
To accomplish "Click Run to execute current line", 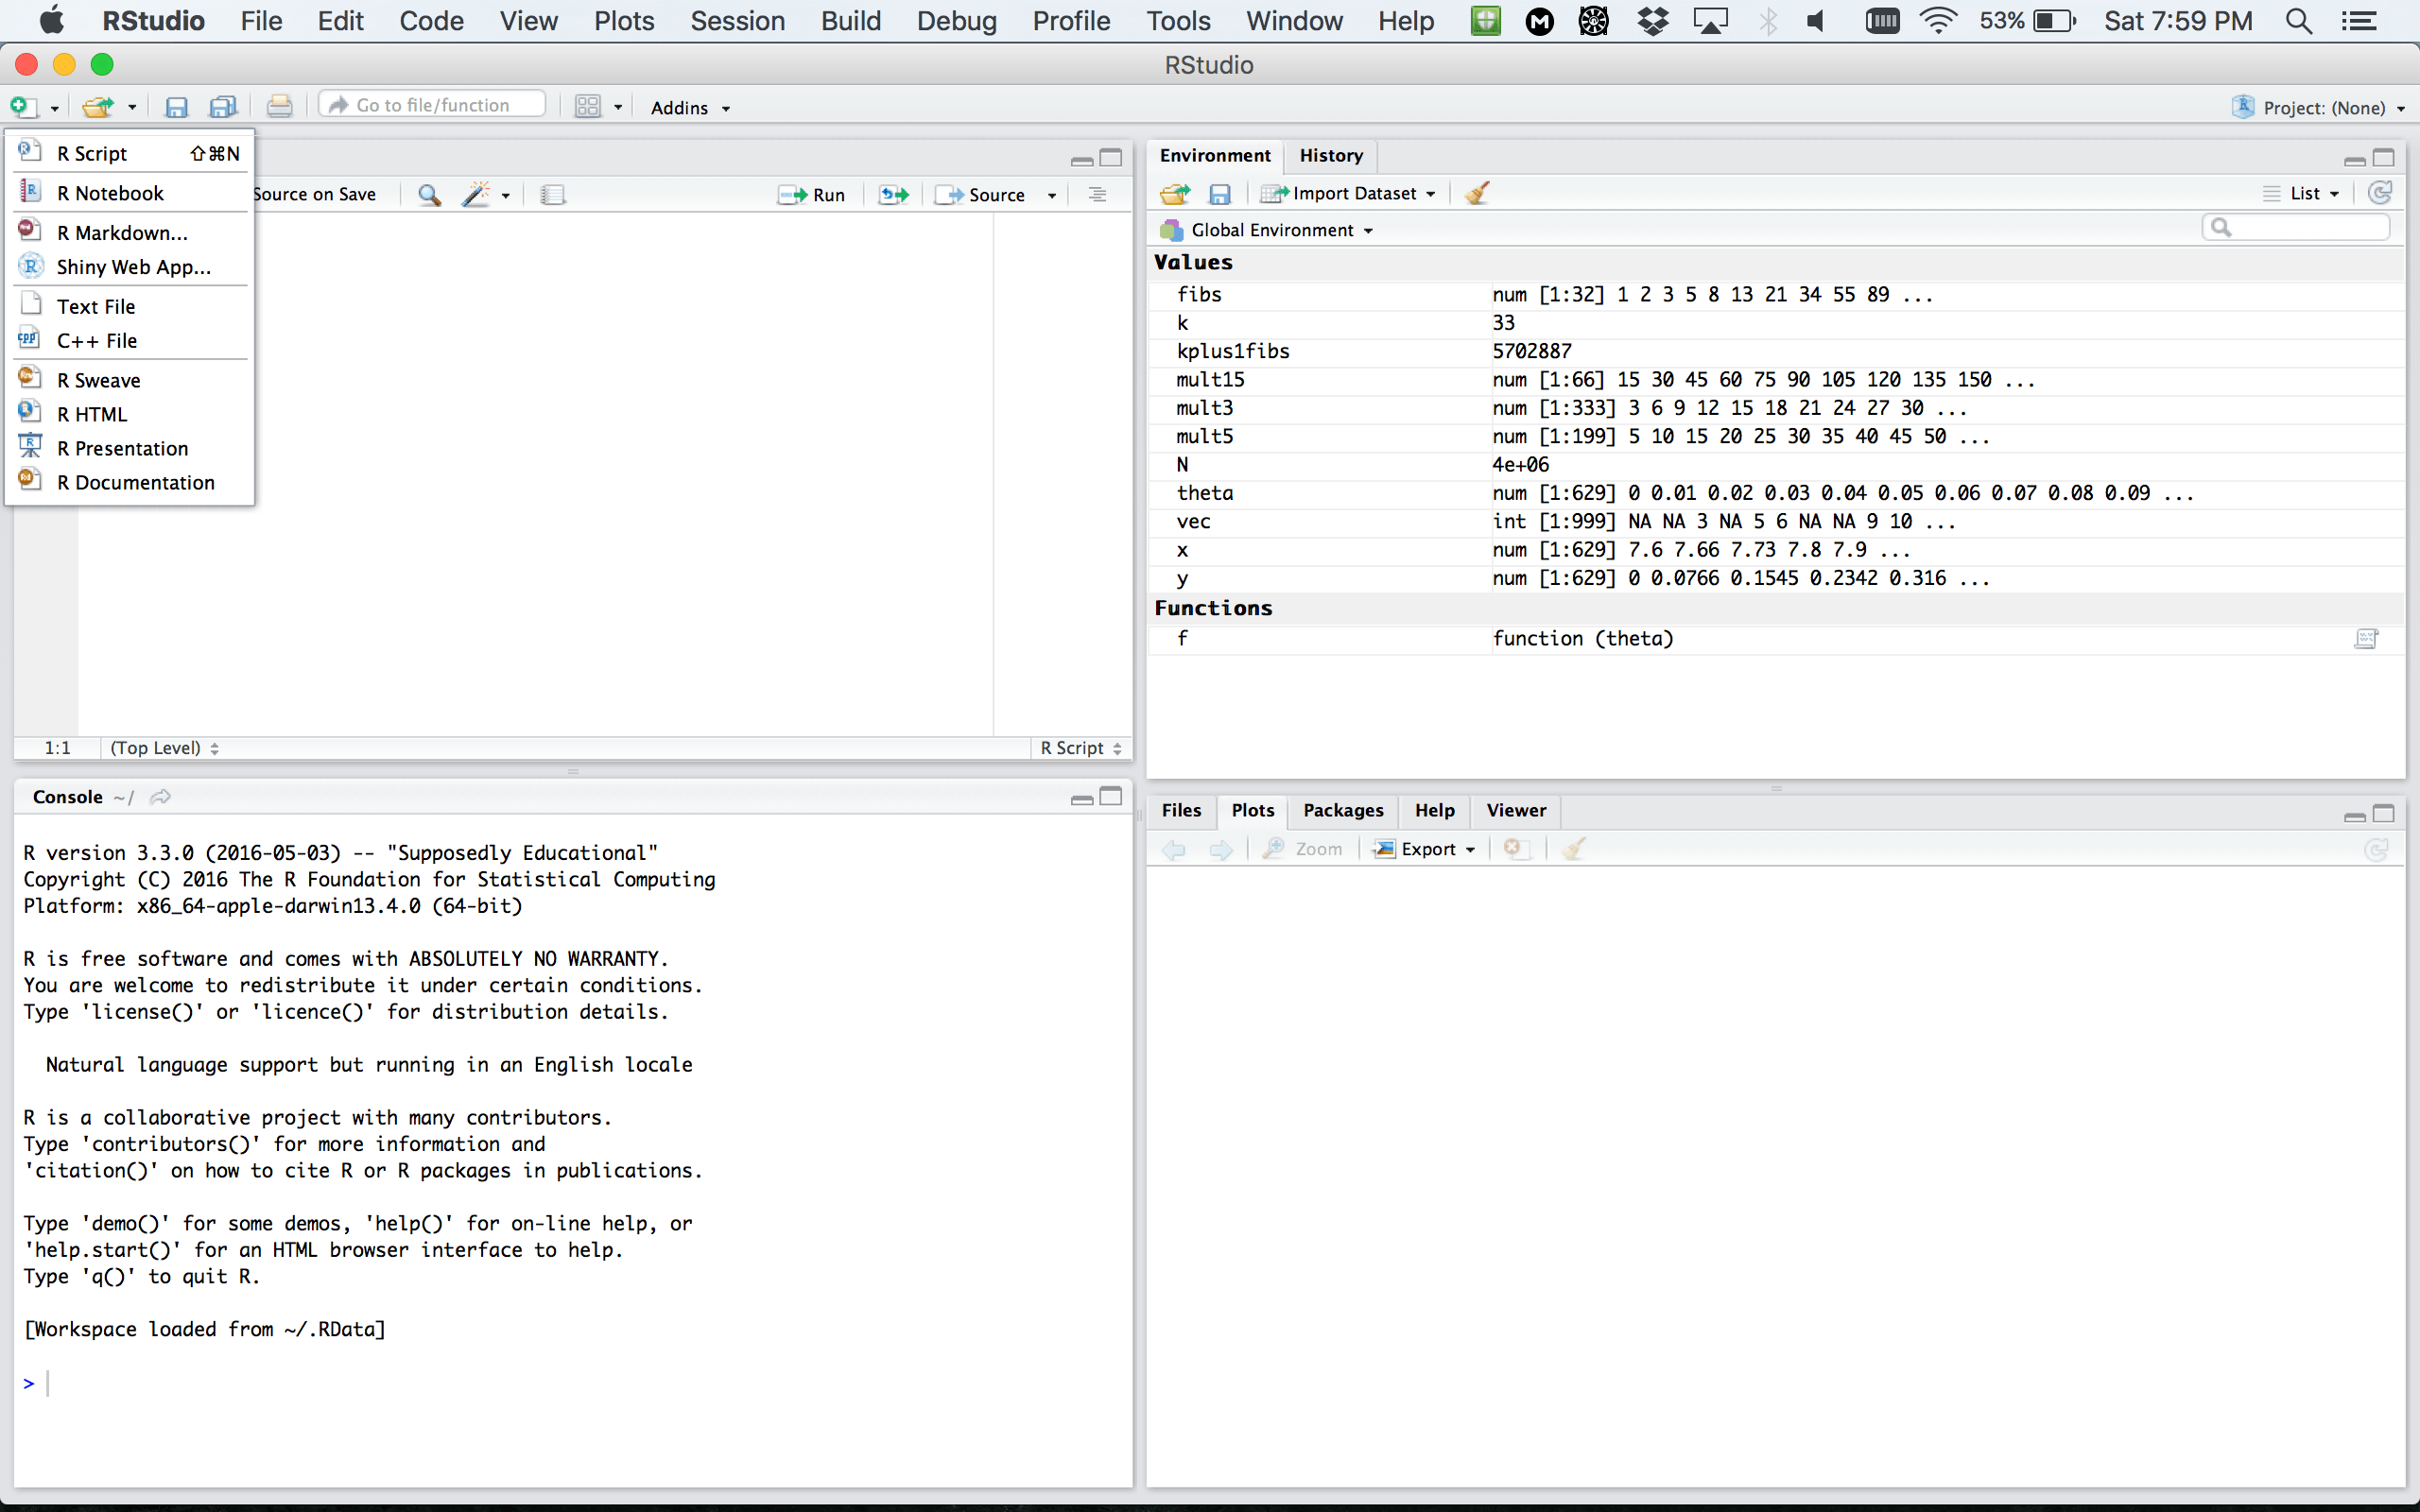I will [x=813, y=194].
